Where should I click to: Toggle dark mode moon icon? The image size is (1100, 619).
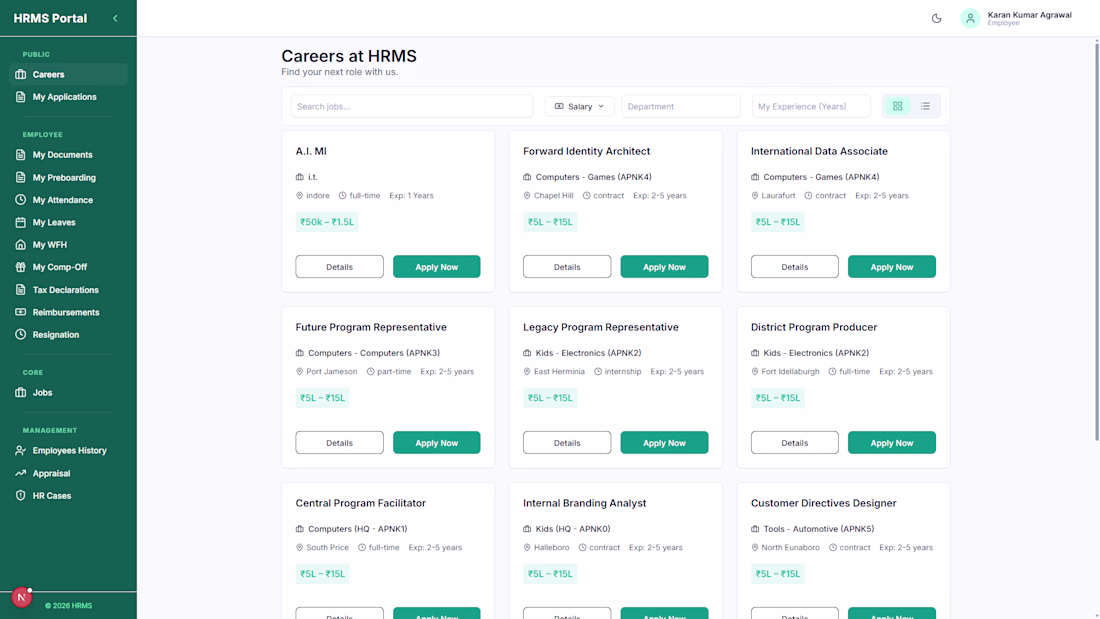937,18
